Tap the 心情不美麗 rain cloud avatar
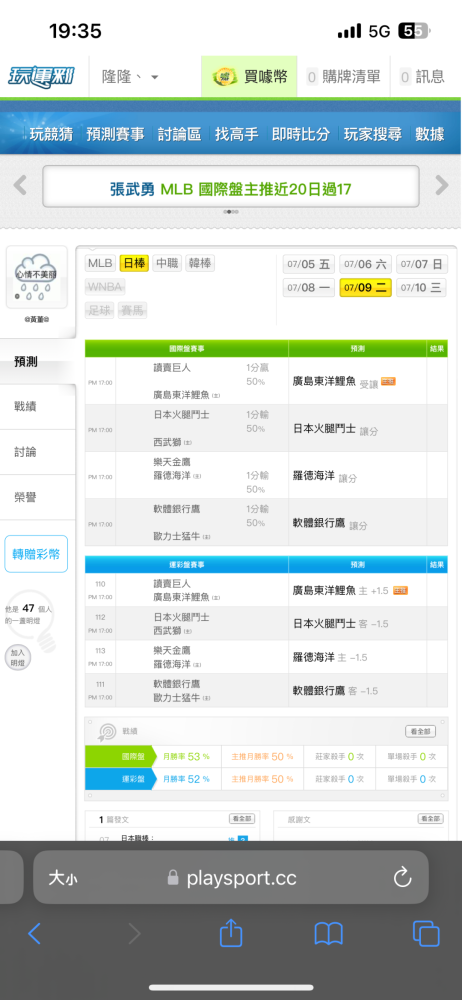 [x=37, y=279]
